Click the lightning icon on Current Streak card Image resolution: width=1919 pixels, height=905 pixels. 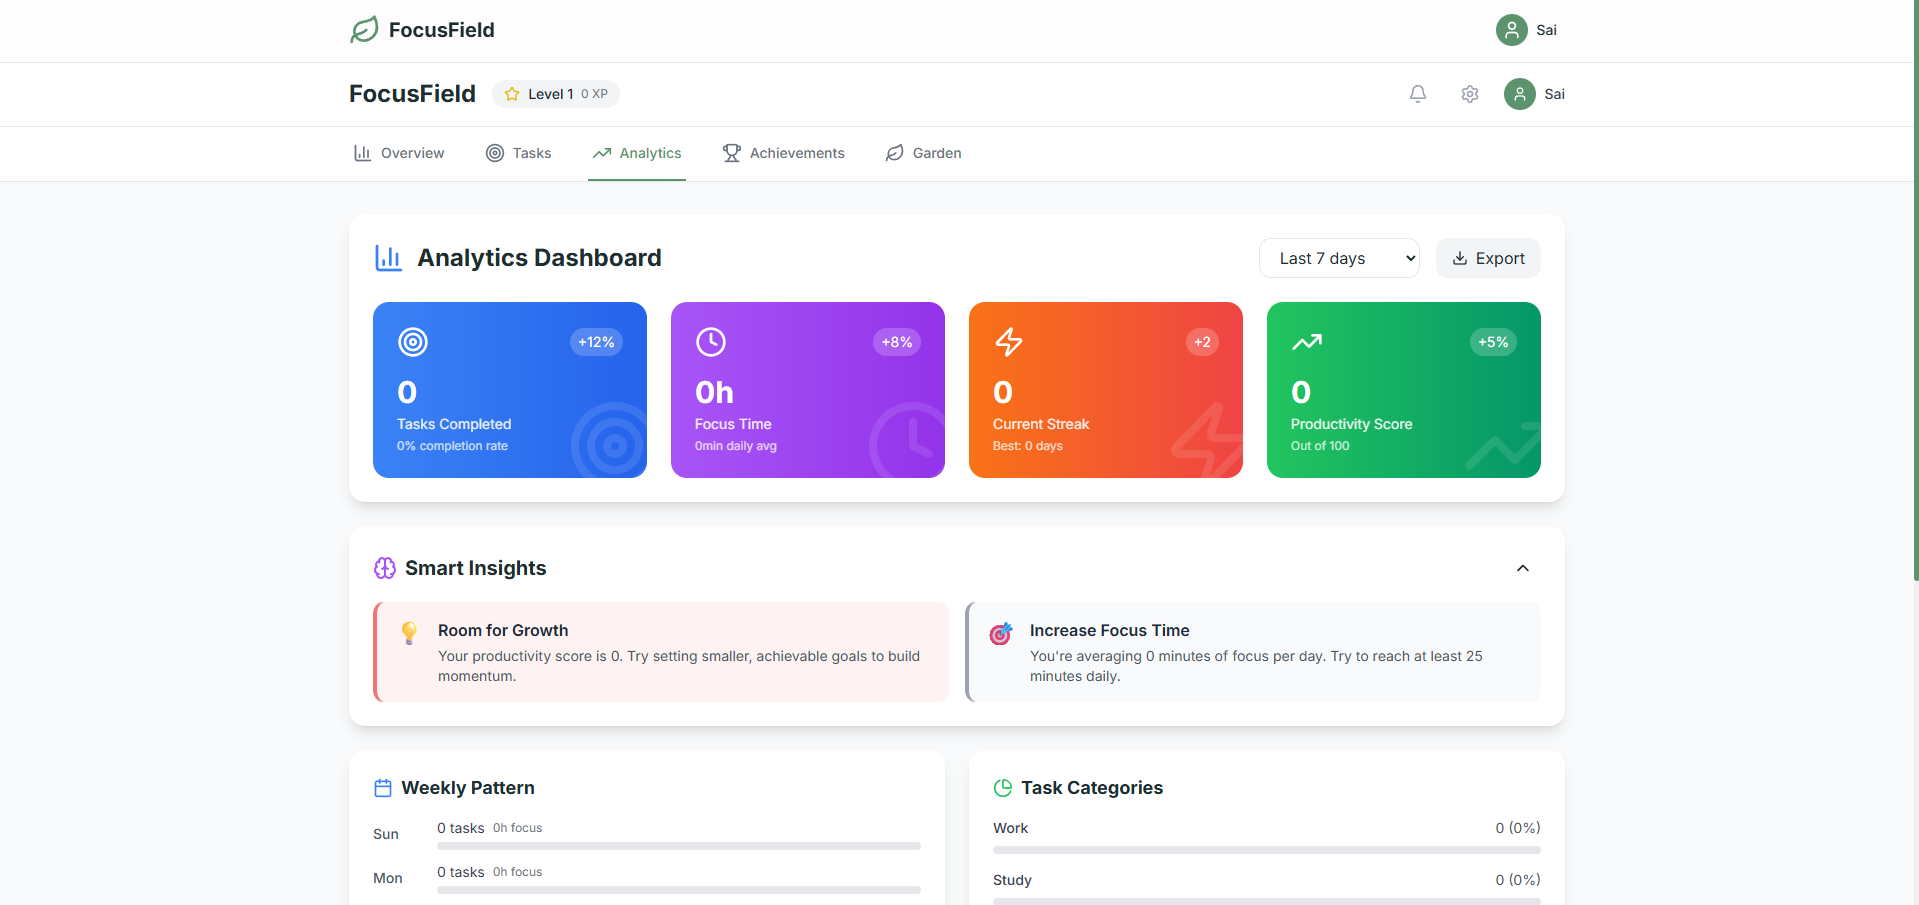[x=1009, y=342]
